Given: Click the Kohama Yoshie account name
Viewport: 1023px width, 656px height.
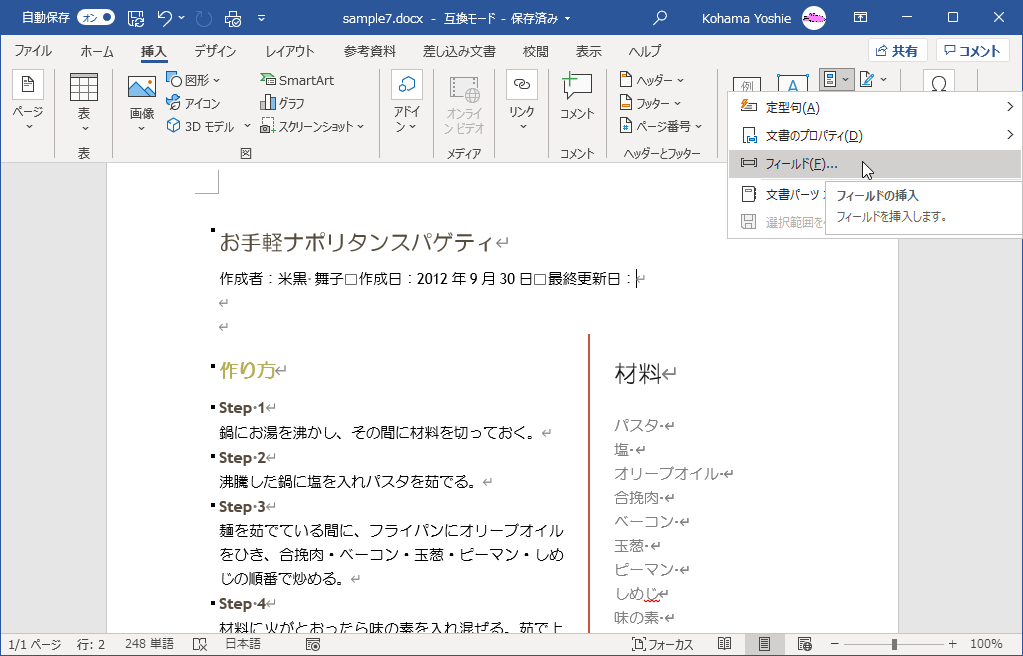Looking at the screenshot, I should [x=746, y=18].
